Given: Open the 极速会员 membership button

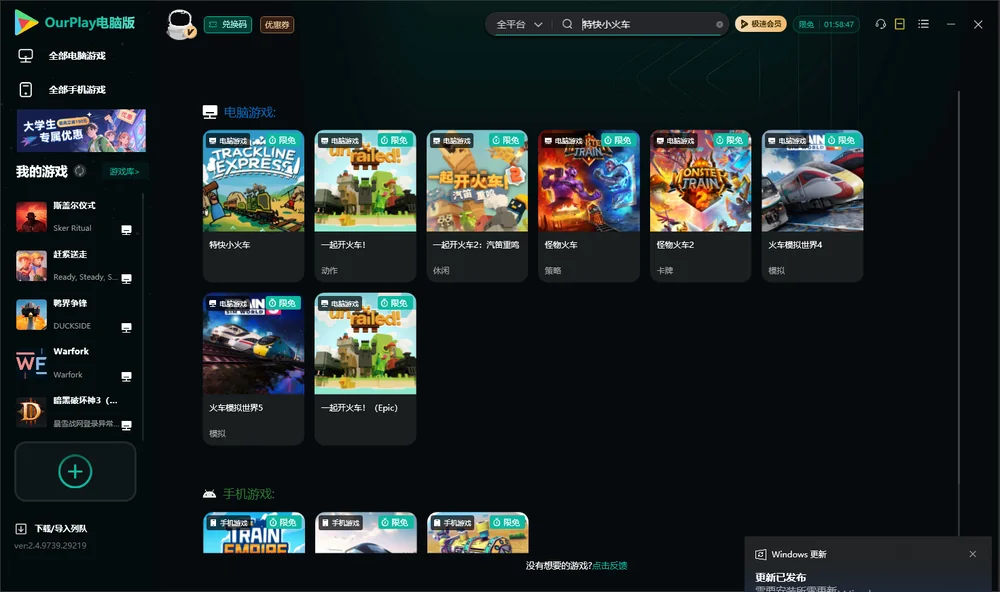Looking at the screenshot, I should click(760, 24).
